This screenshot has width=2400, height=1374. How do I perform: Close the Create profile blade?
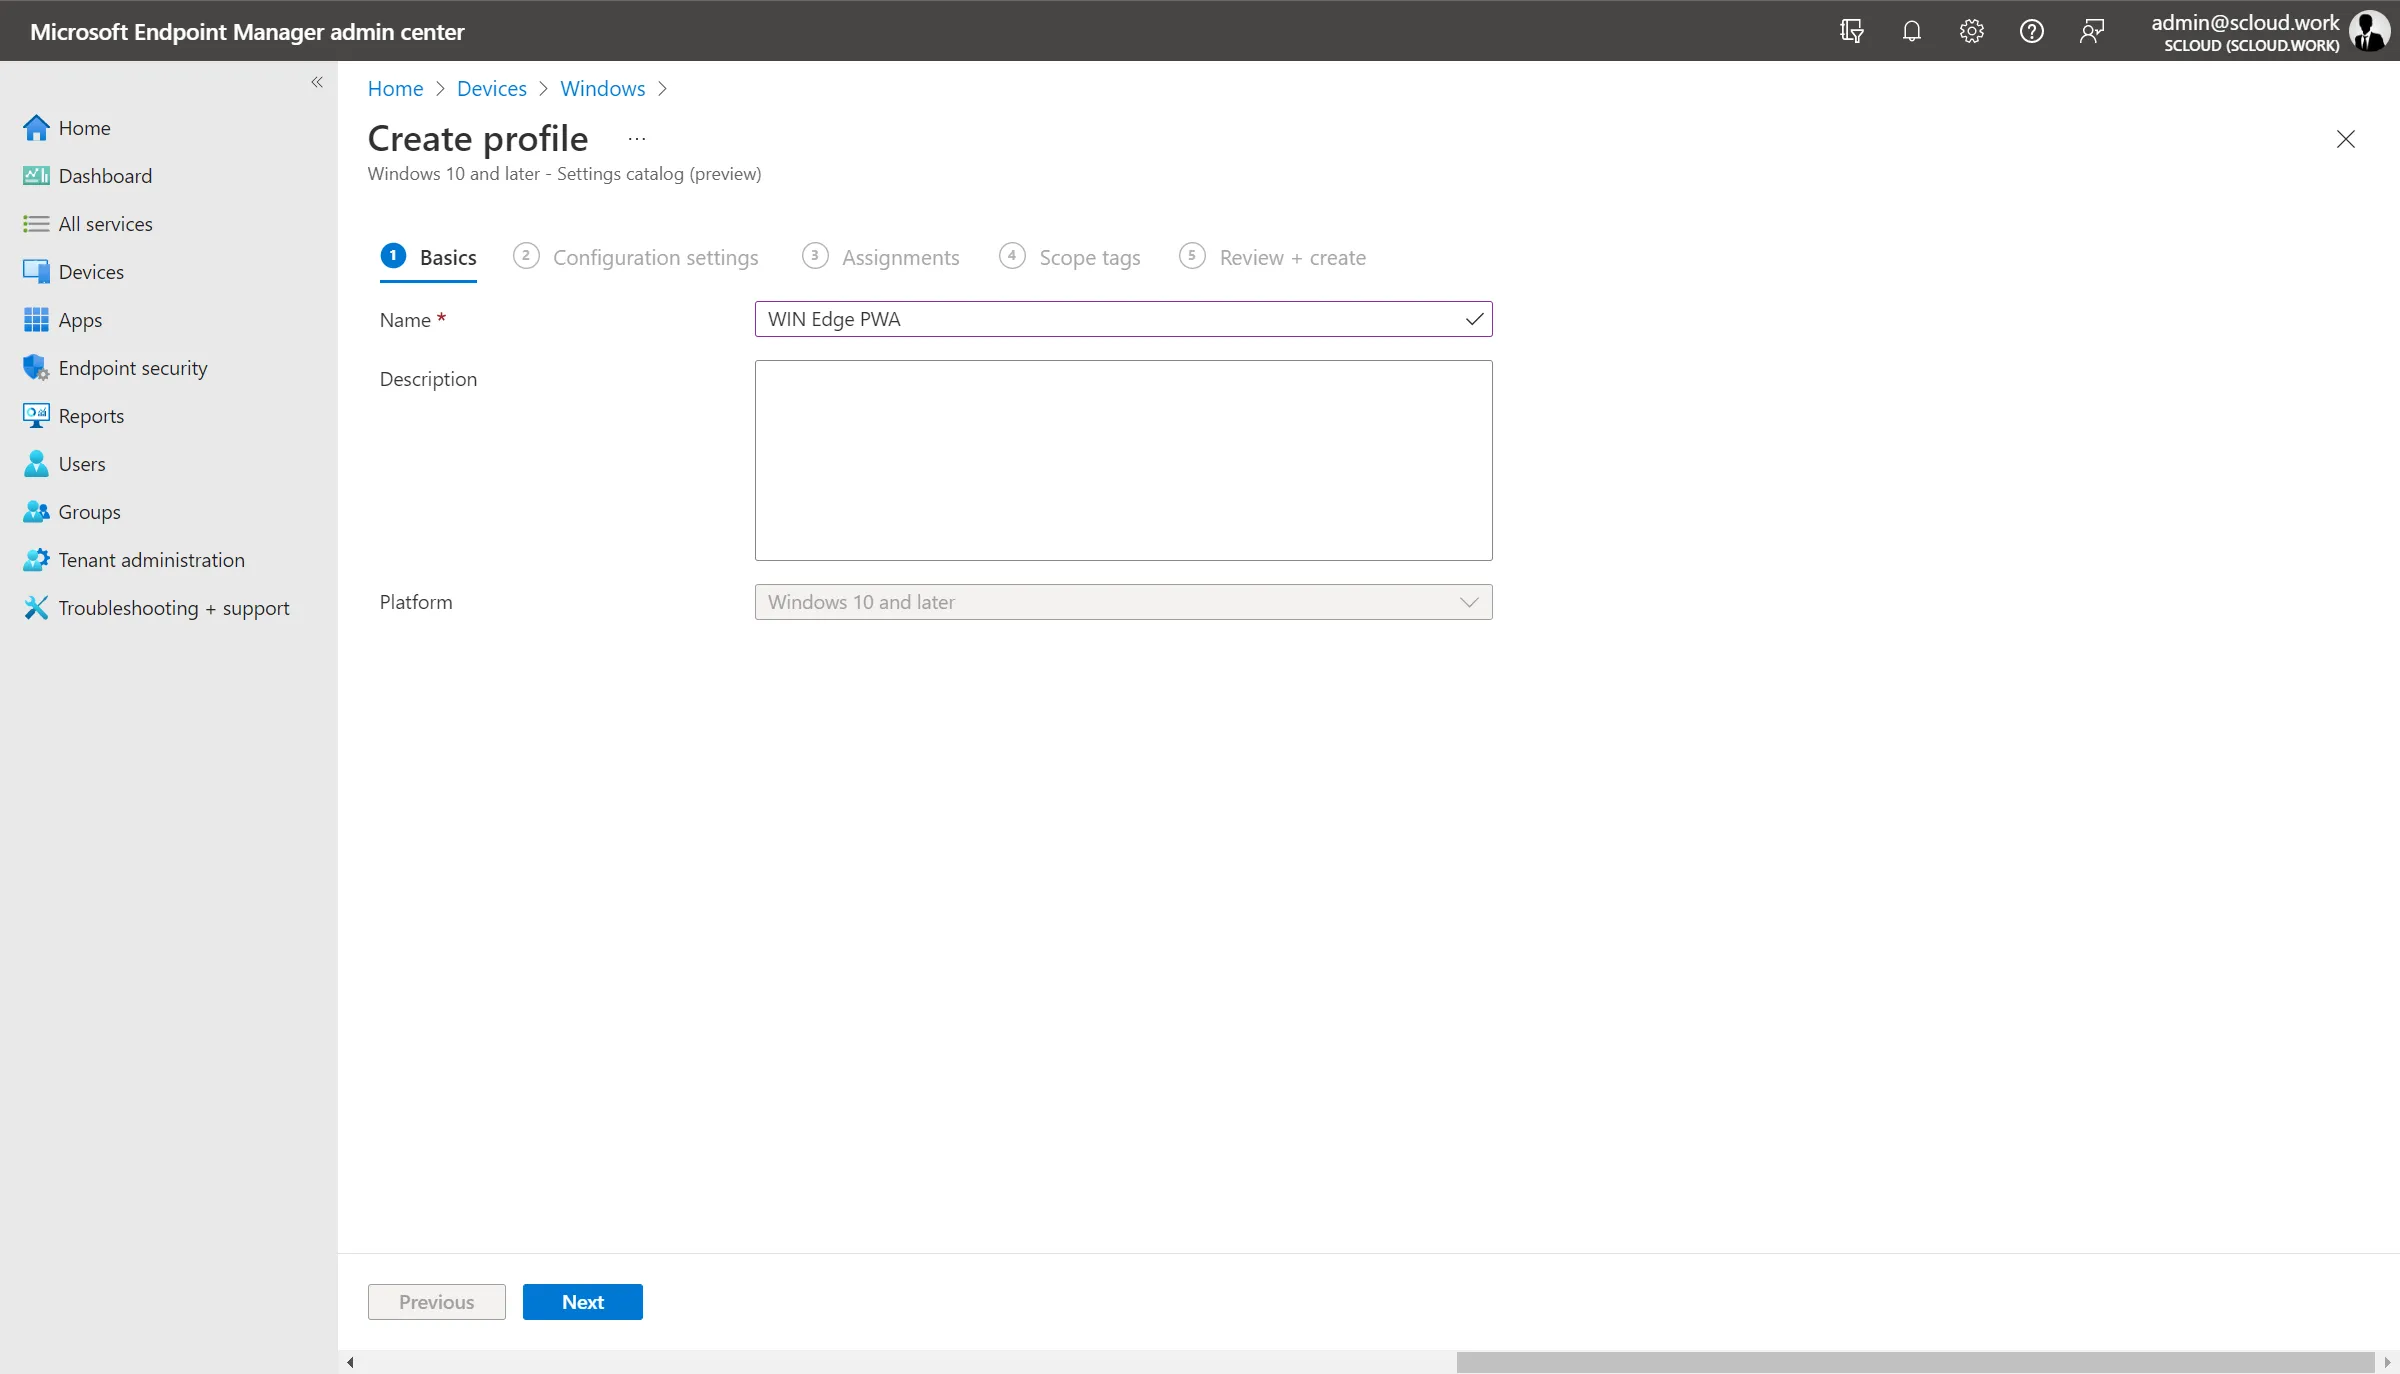click(2345, 139)
